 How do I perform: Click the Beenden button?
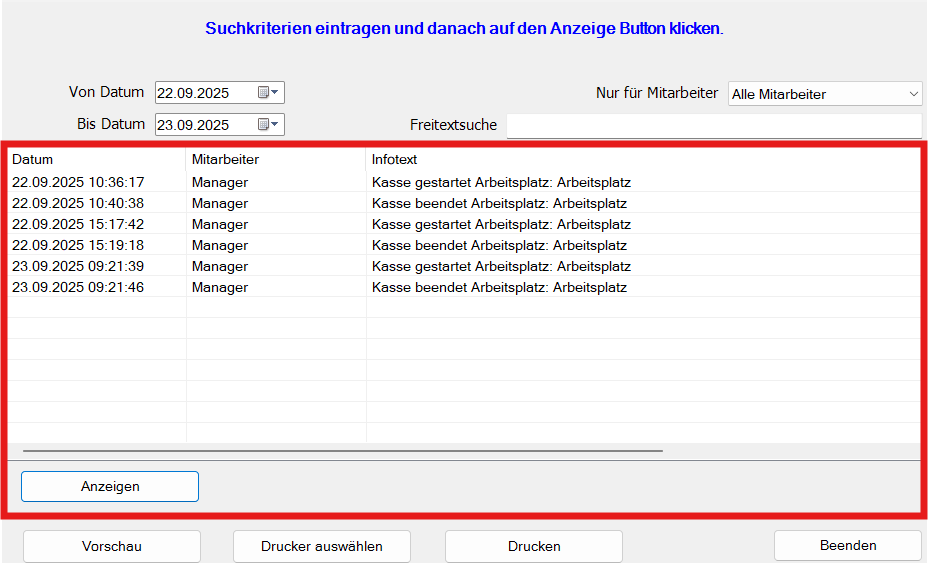point(848,545)
